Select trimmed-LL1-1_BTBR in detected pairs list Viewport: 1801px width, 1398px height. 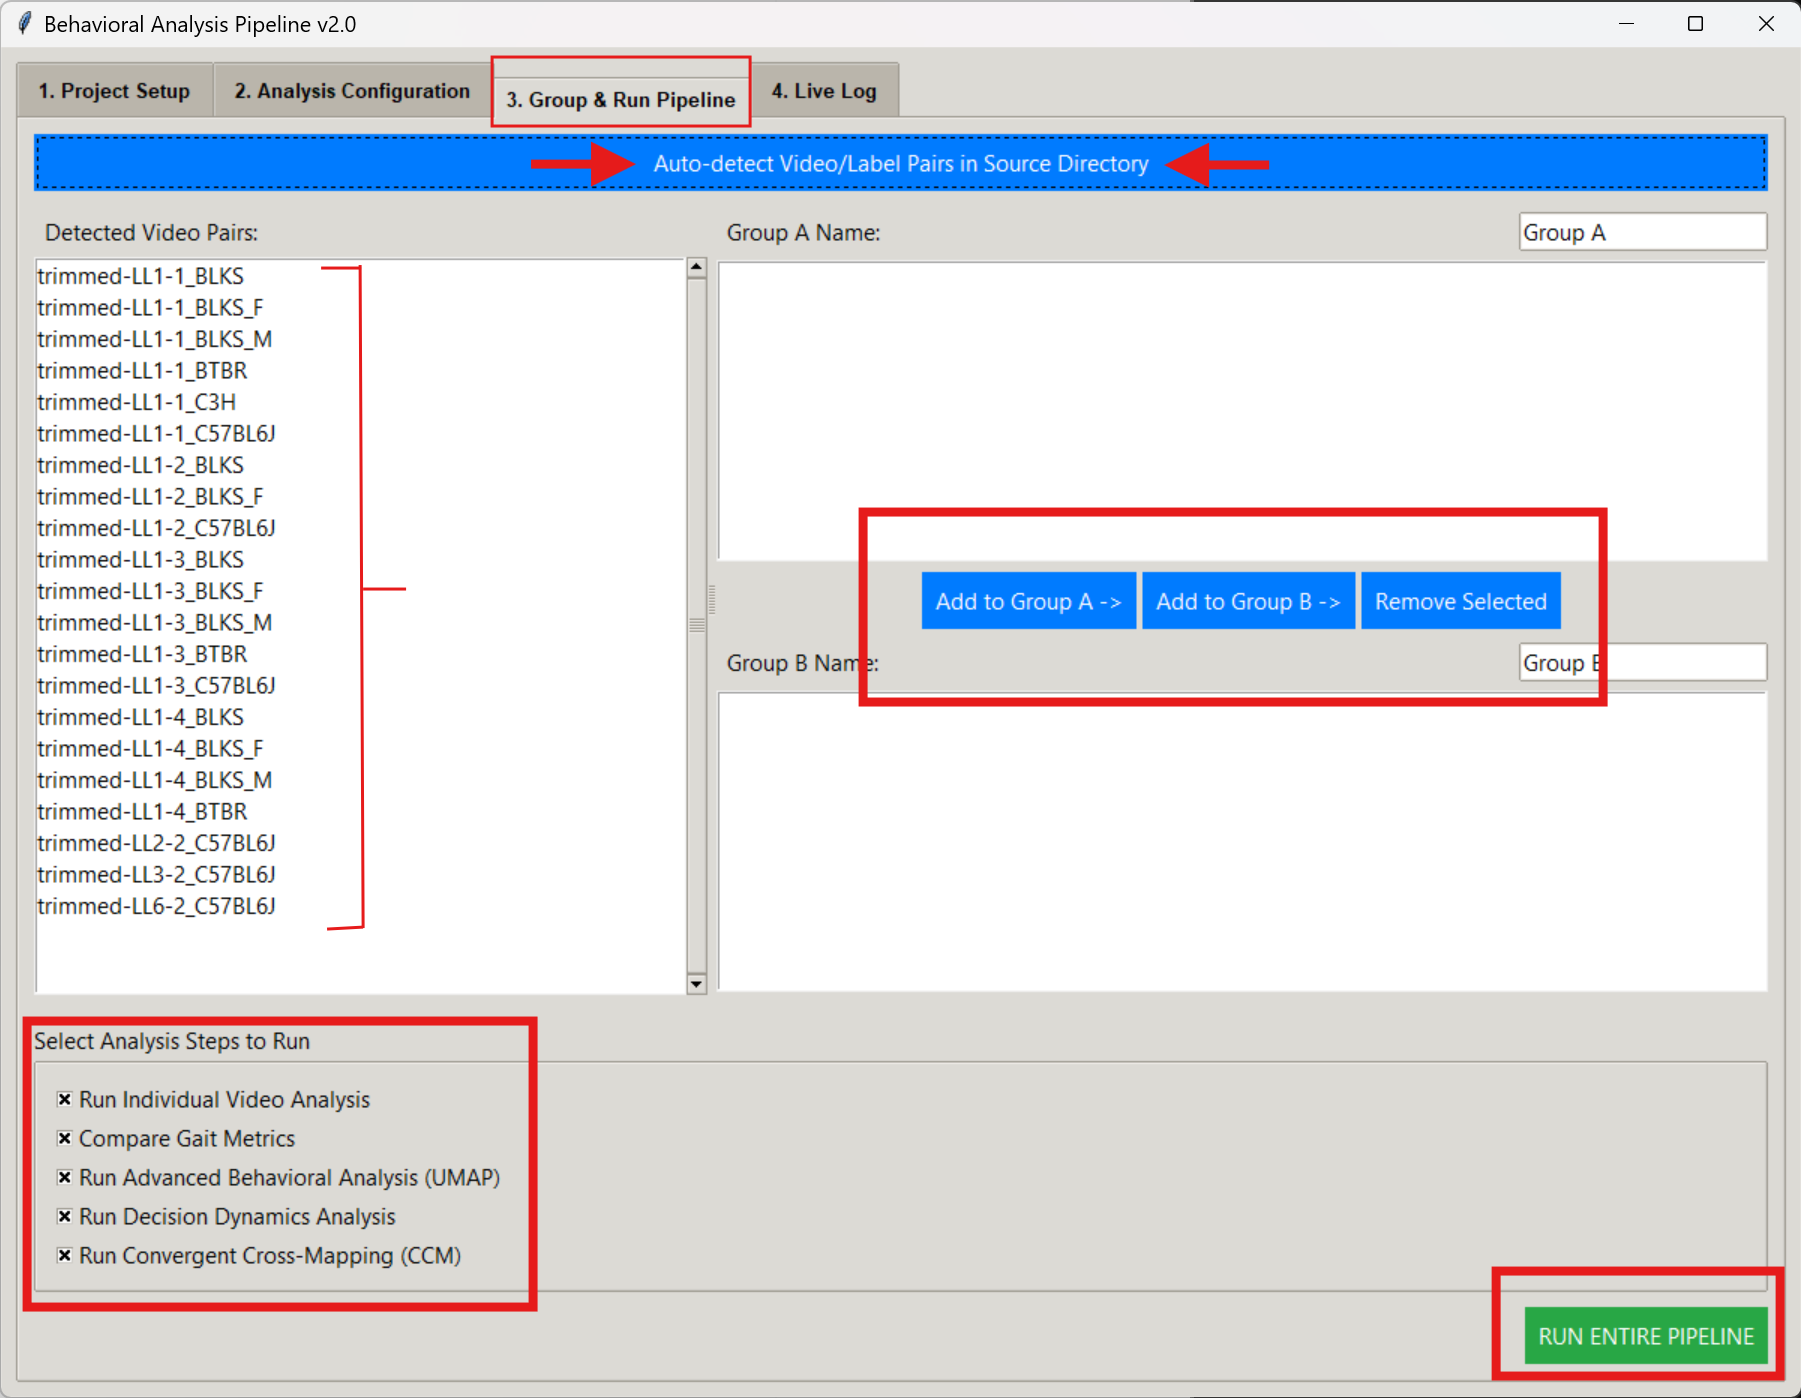[142, 371]
